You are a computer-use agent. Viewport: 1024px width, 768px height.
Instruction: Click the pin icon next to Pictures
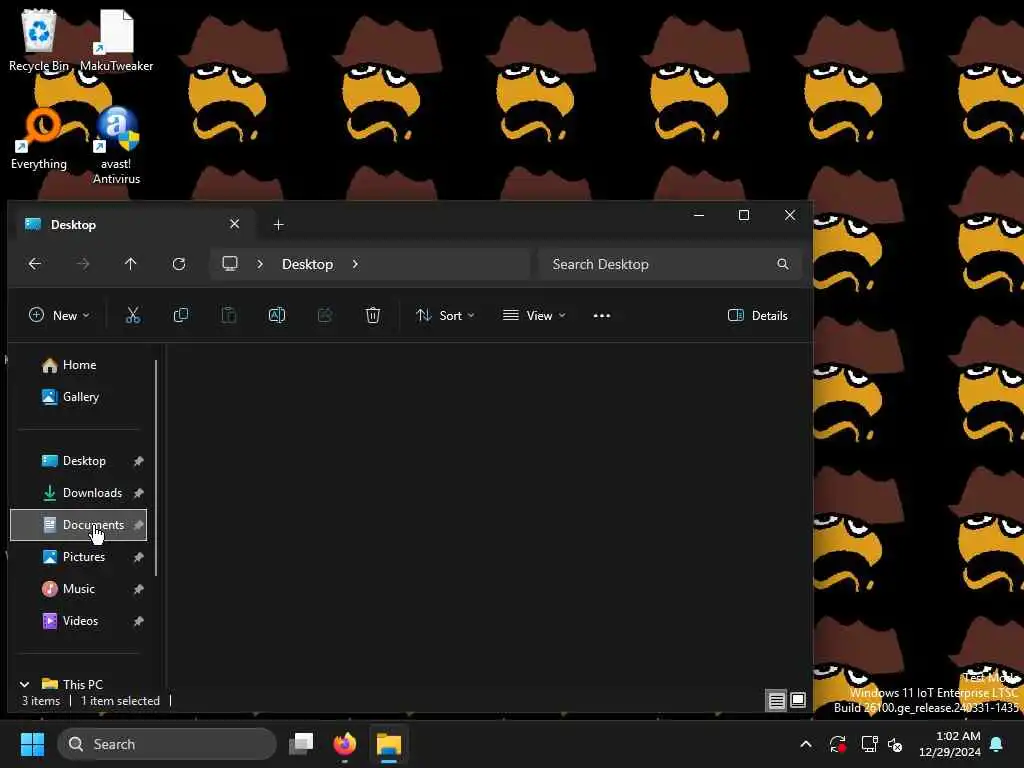(x=138, y=557)
